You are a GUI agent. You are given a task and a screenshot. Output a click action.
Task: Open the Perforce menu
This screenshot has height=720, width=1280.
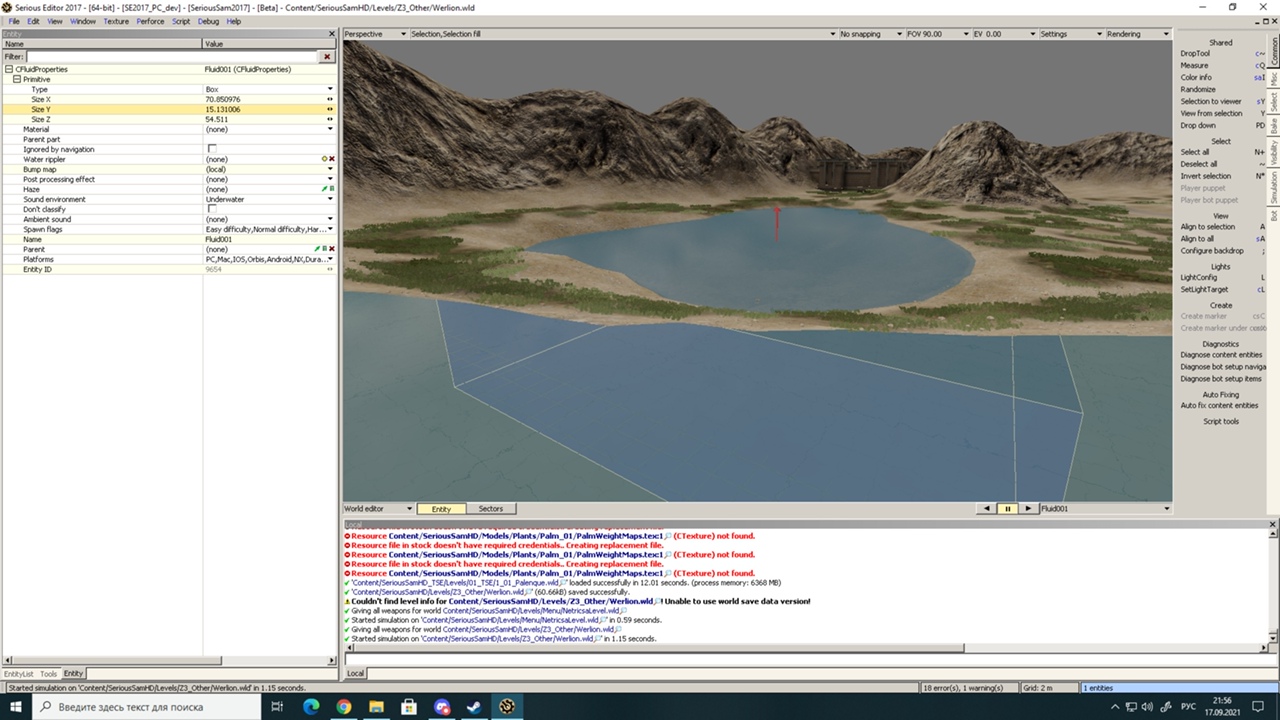(150, 21)
